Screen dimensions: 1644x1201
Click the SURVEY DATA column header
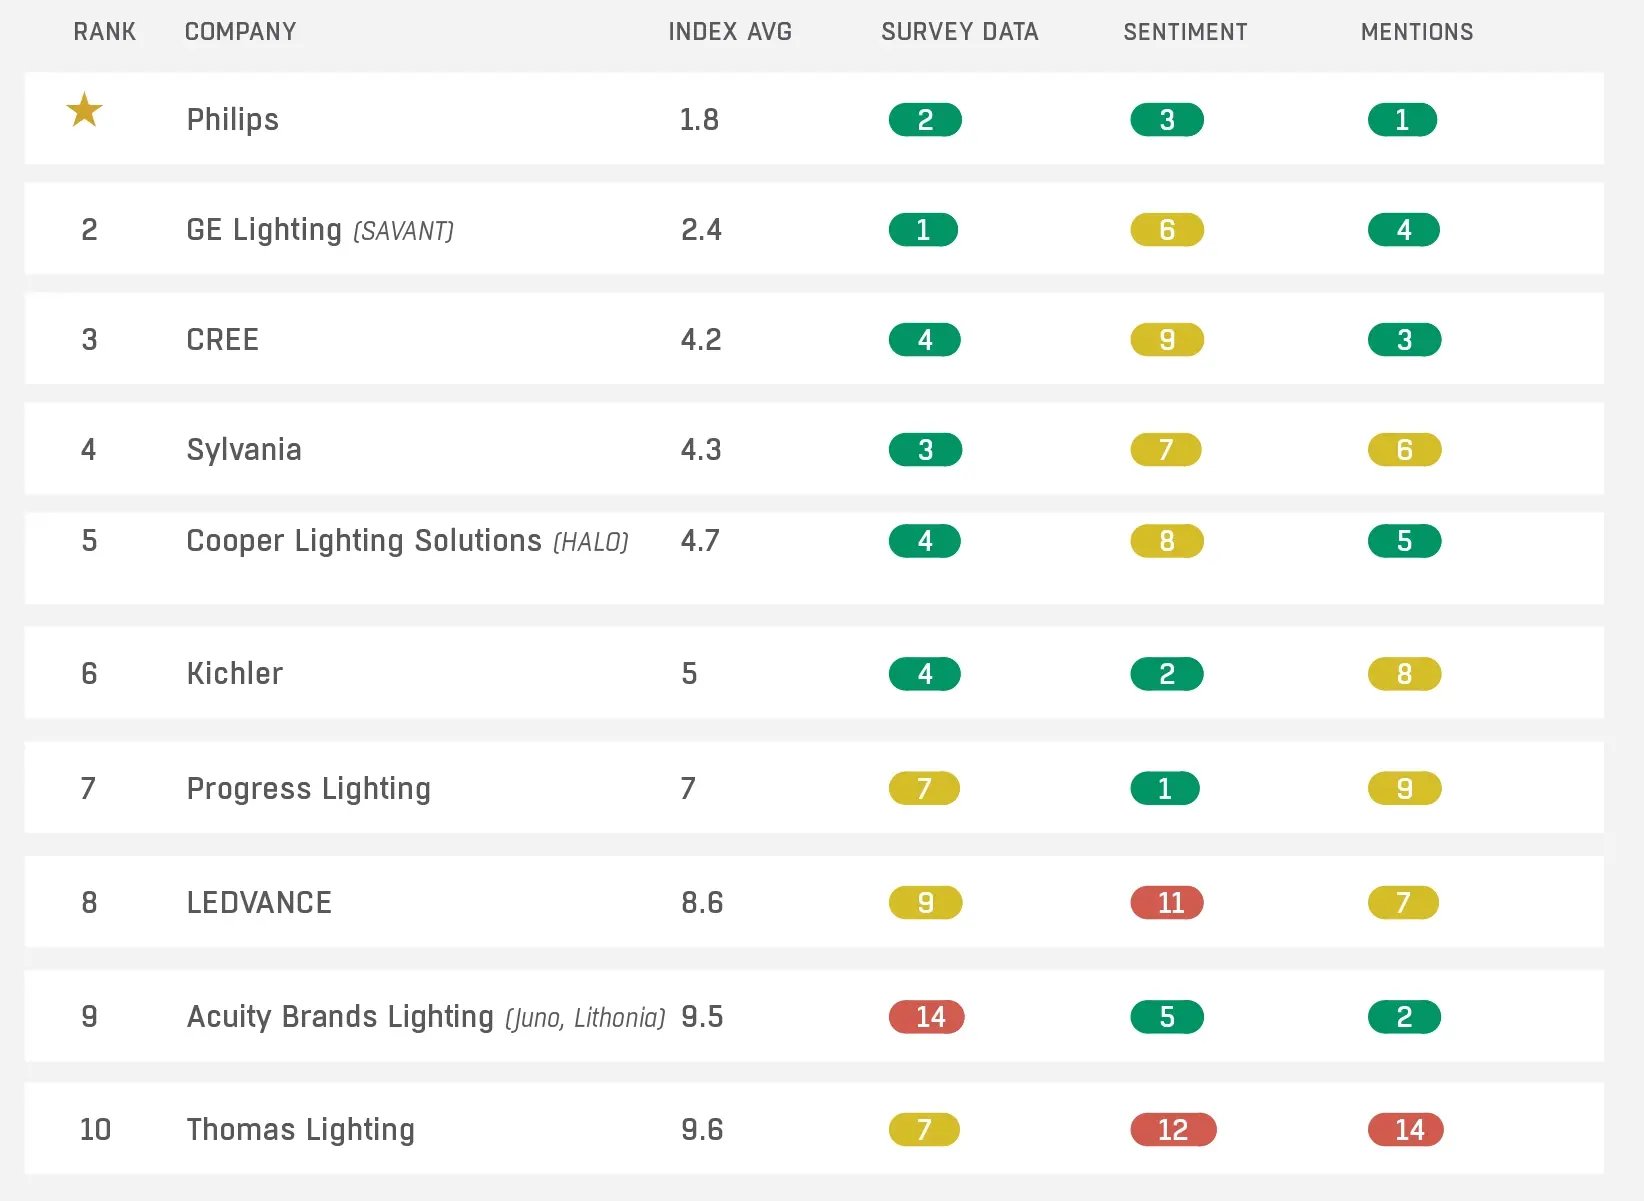[960, 32]
